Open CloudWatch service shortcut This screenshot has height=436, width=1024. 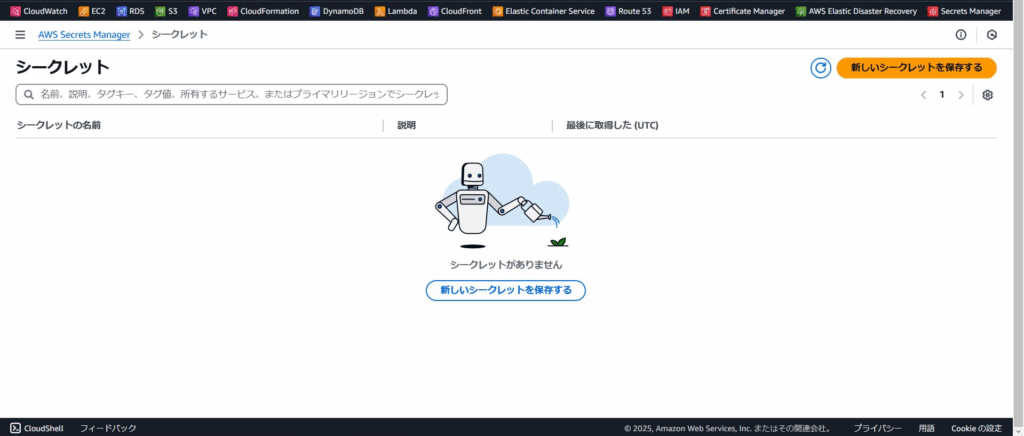click(38, 11)
